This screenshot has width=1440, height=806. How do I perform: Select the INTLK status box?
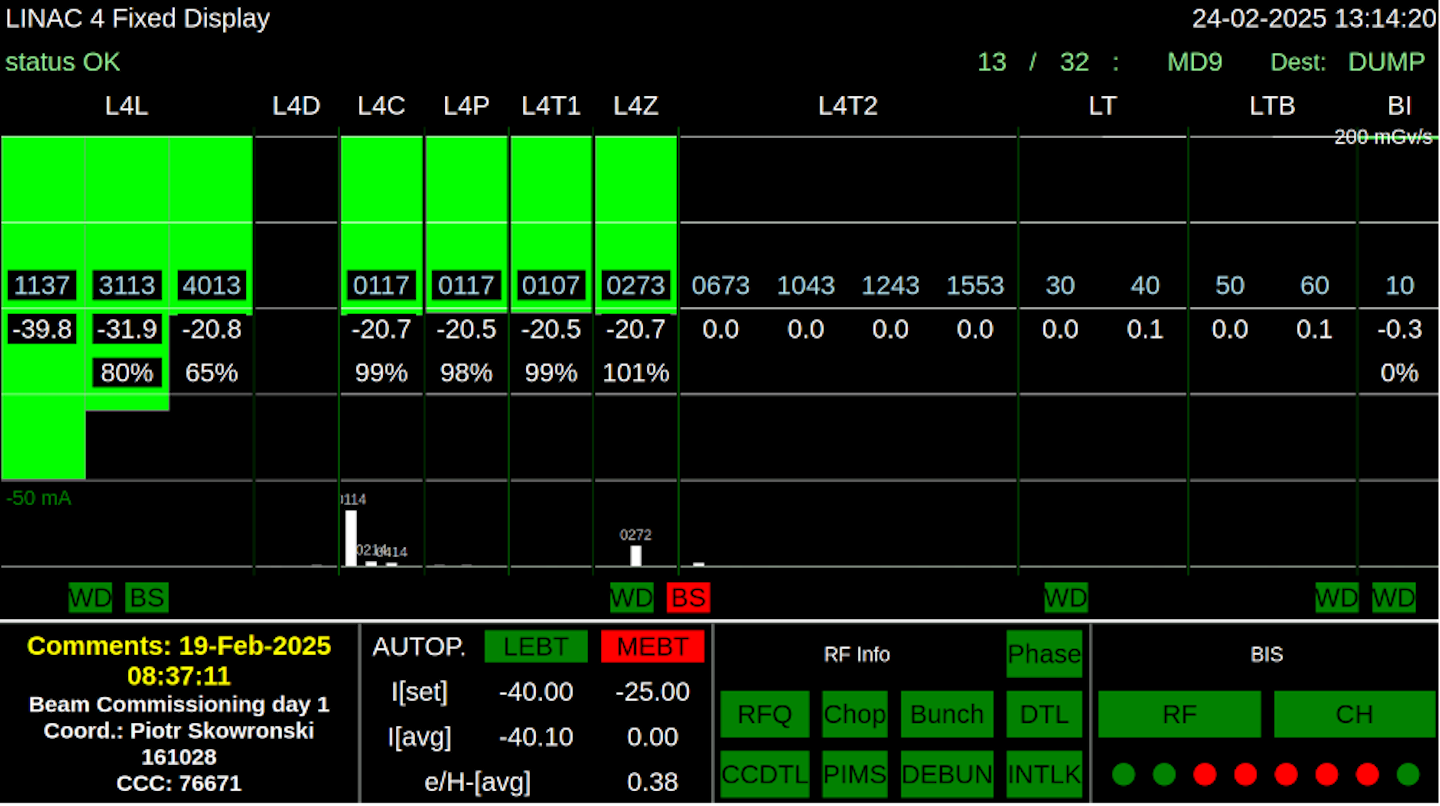click(1044, 774)
